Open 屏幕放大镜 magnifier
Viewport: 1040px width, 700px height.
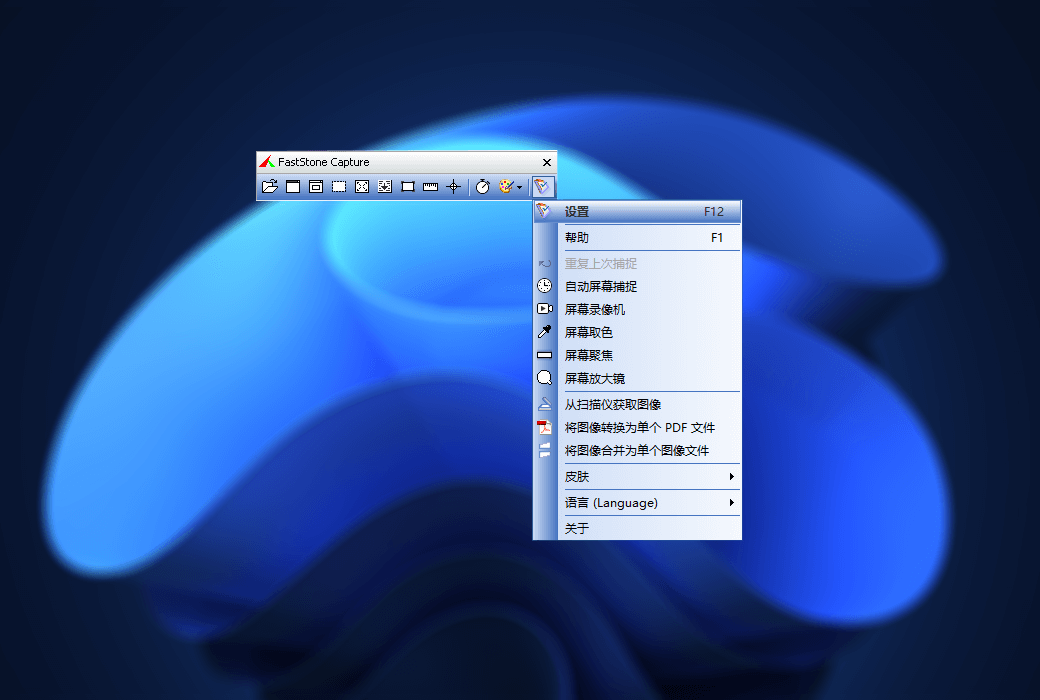point(637,378)
